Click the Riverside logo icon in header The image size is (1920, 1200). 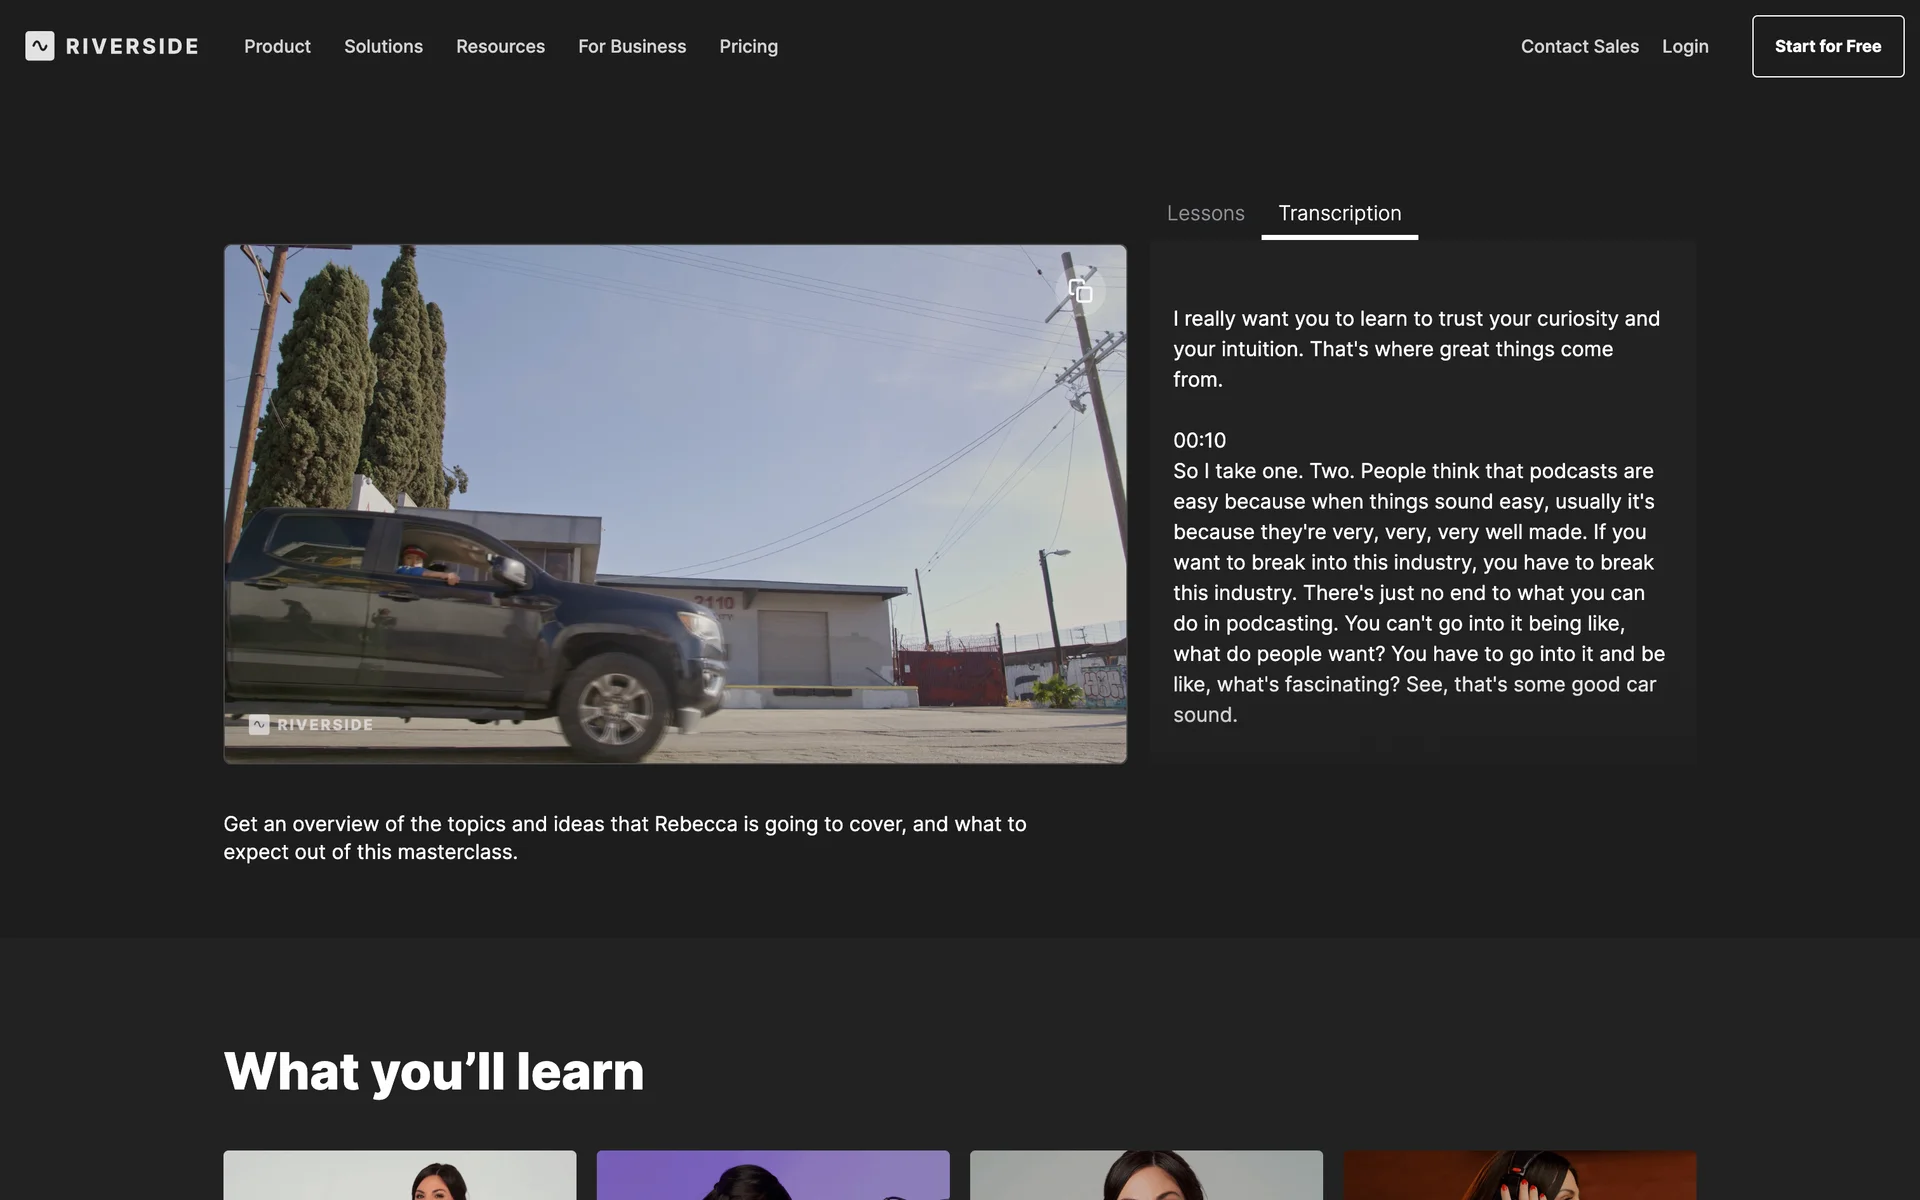40,46
